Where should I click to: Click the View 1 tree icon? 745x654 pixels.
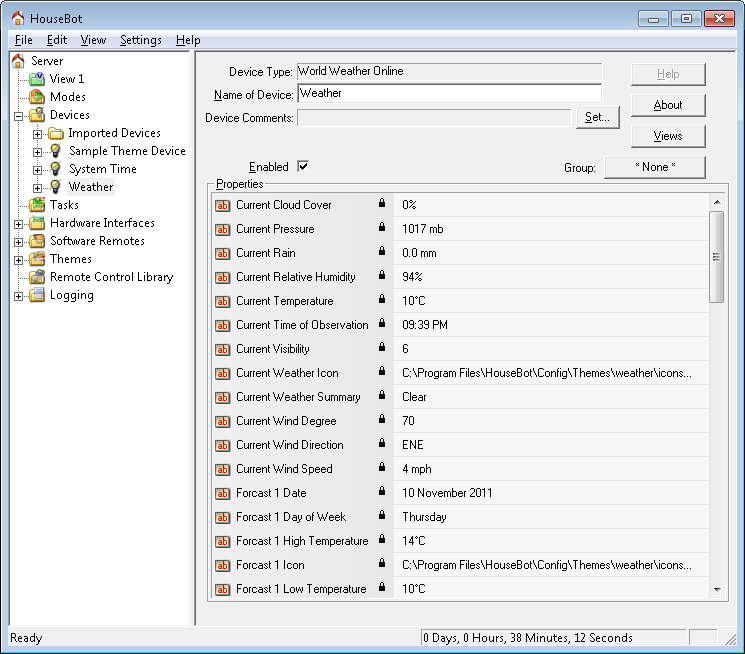coord(37,79)
